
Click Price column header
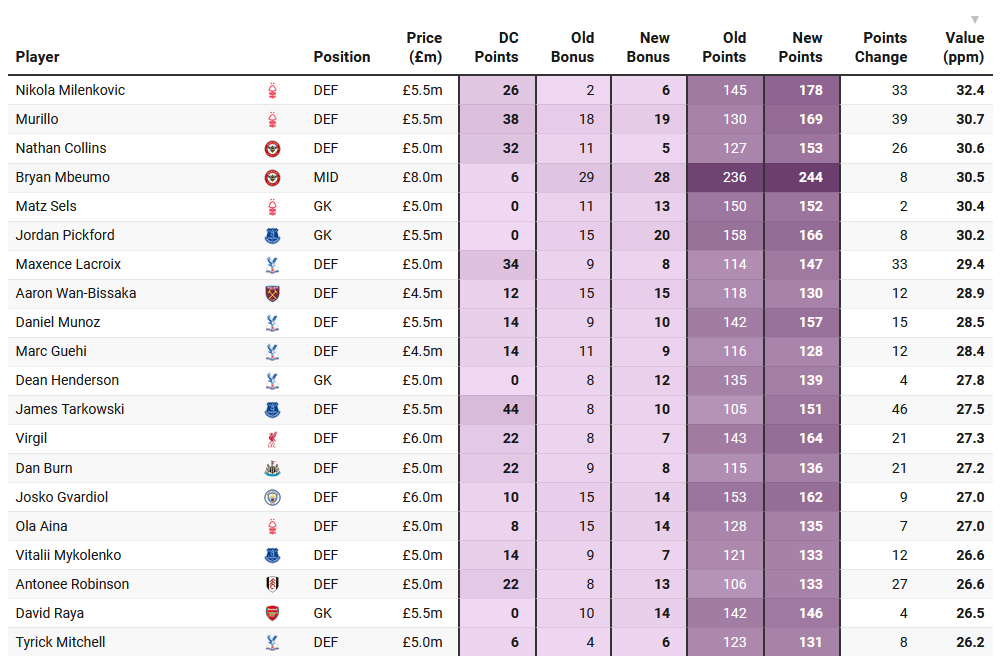point(424,48)
